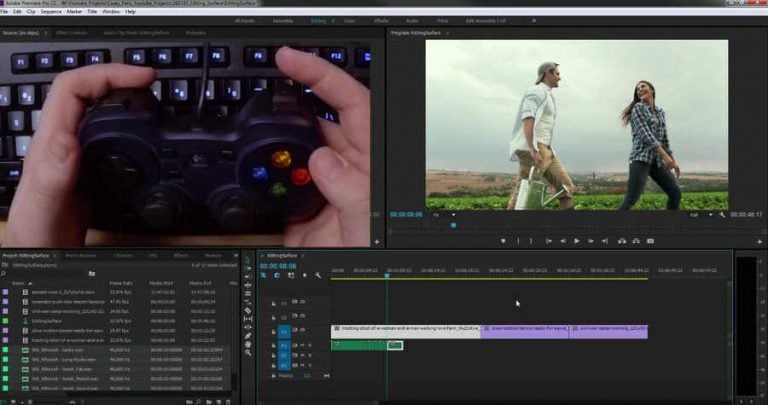This screenshot has width=768, height=405.
Task: Select the Slip tool
Action: (x=247, y=319)
